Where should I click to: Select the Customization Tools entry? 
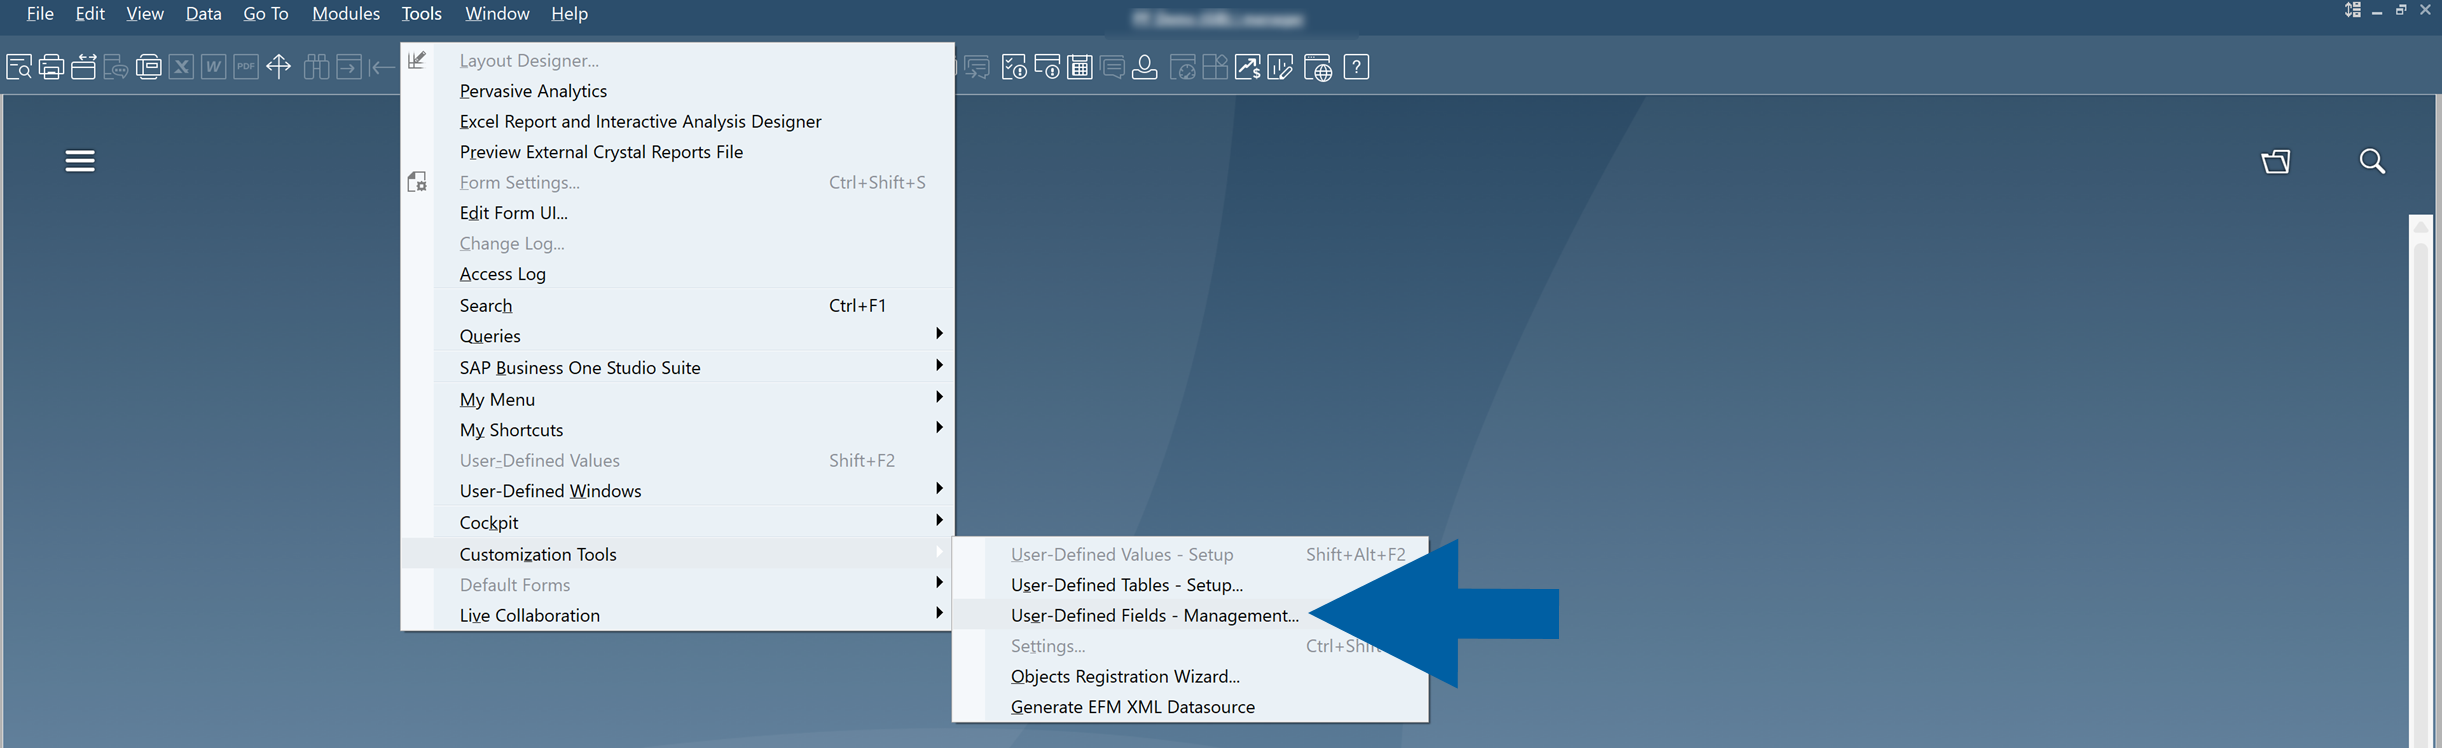coord(677,554)
